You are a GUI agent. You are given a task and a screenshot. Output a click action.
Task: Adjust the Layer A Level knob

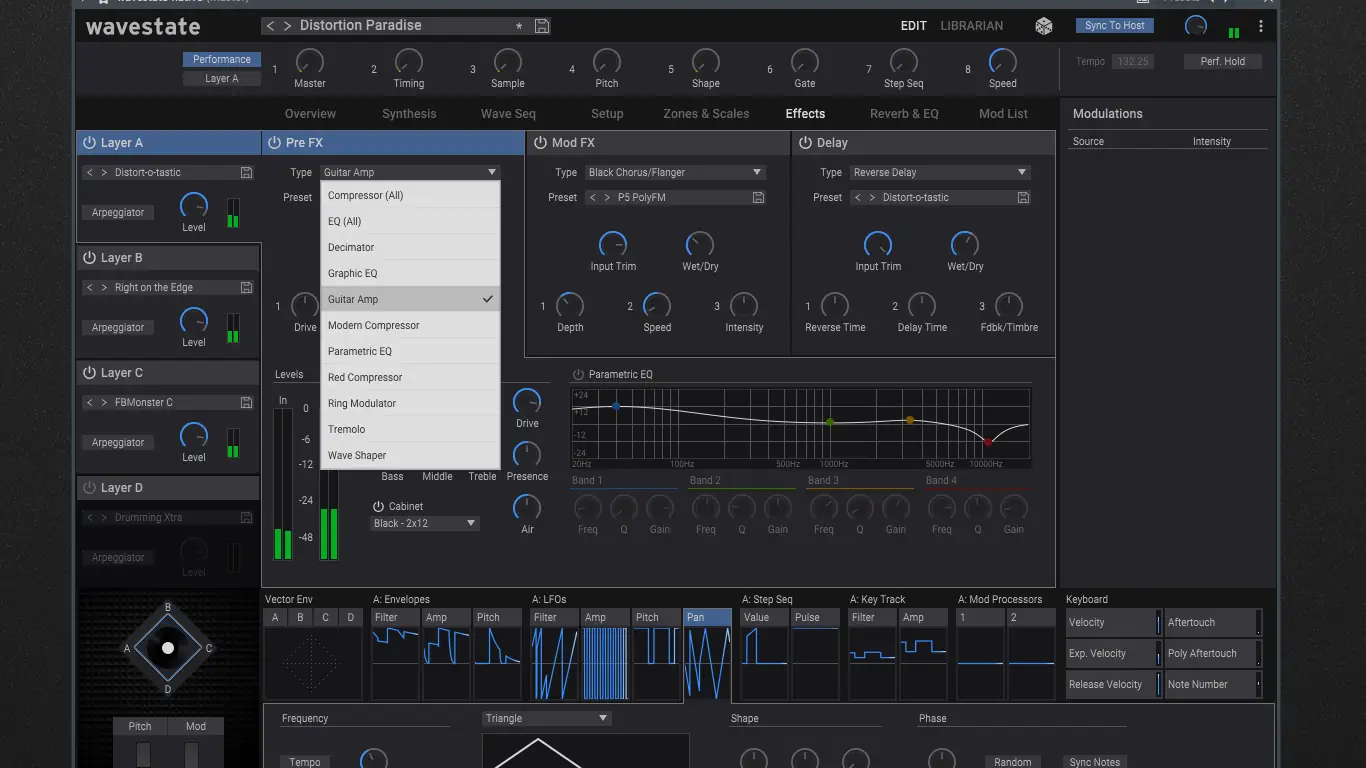point(193,206)
